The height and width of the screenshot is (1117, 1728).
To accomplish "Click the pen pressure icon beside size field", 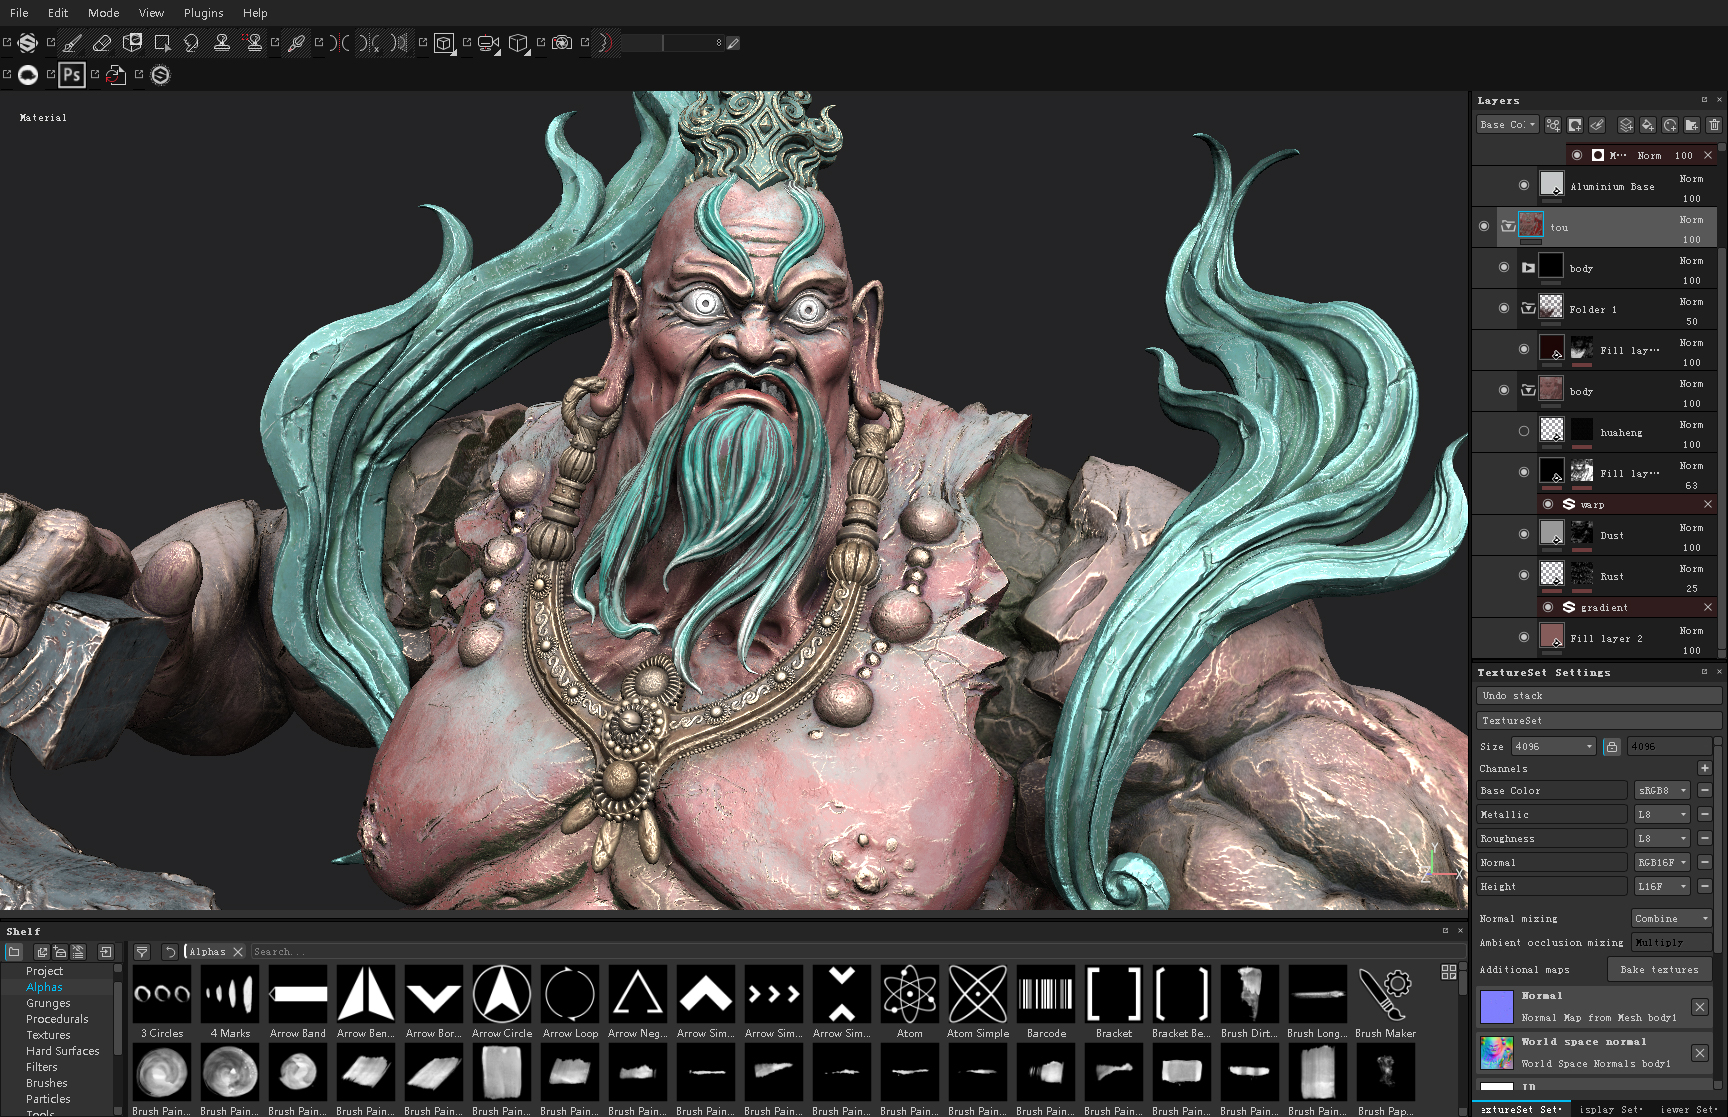I will (x=733, y=43).
